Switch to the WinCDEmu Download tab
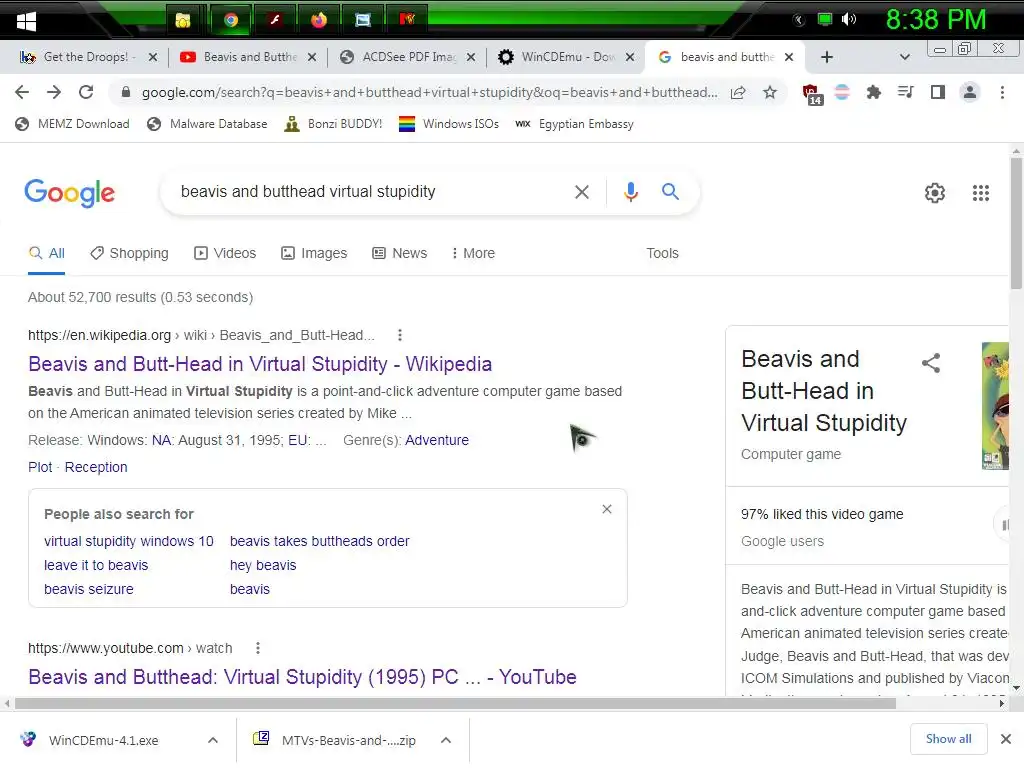 (566, 57)
